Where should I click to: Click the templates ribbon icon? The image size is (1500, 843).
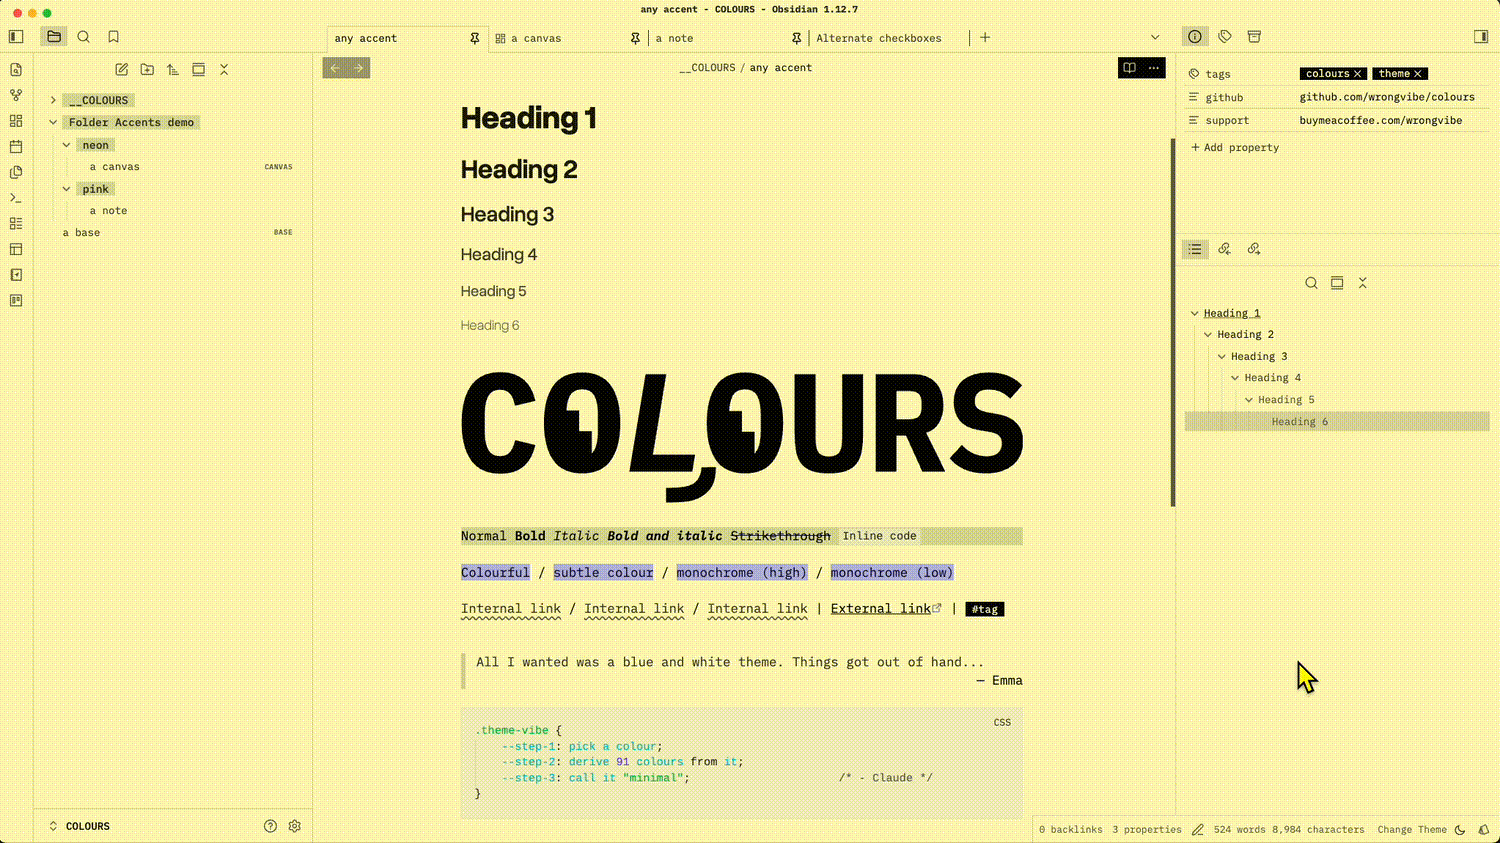tap(16, 172)
